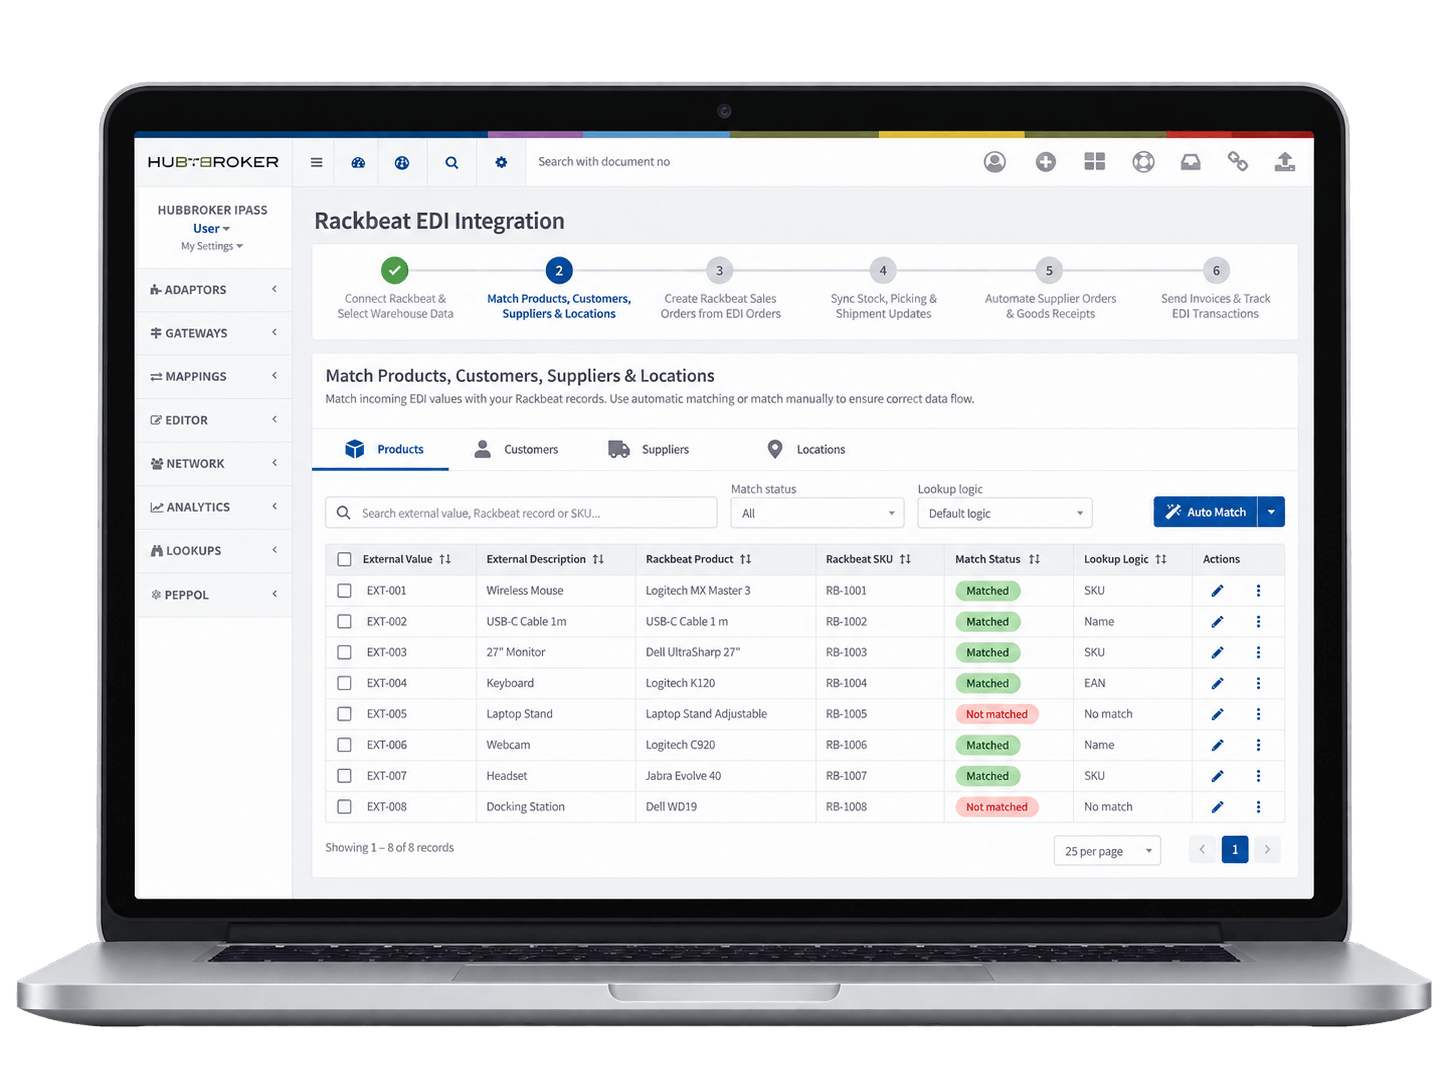Switch to the Products tab
The height and width of the screenshot is (1086, 1448).
pos(381,450)
